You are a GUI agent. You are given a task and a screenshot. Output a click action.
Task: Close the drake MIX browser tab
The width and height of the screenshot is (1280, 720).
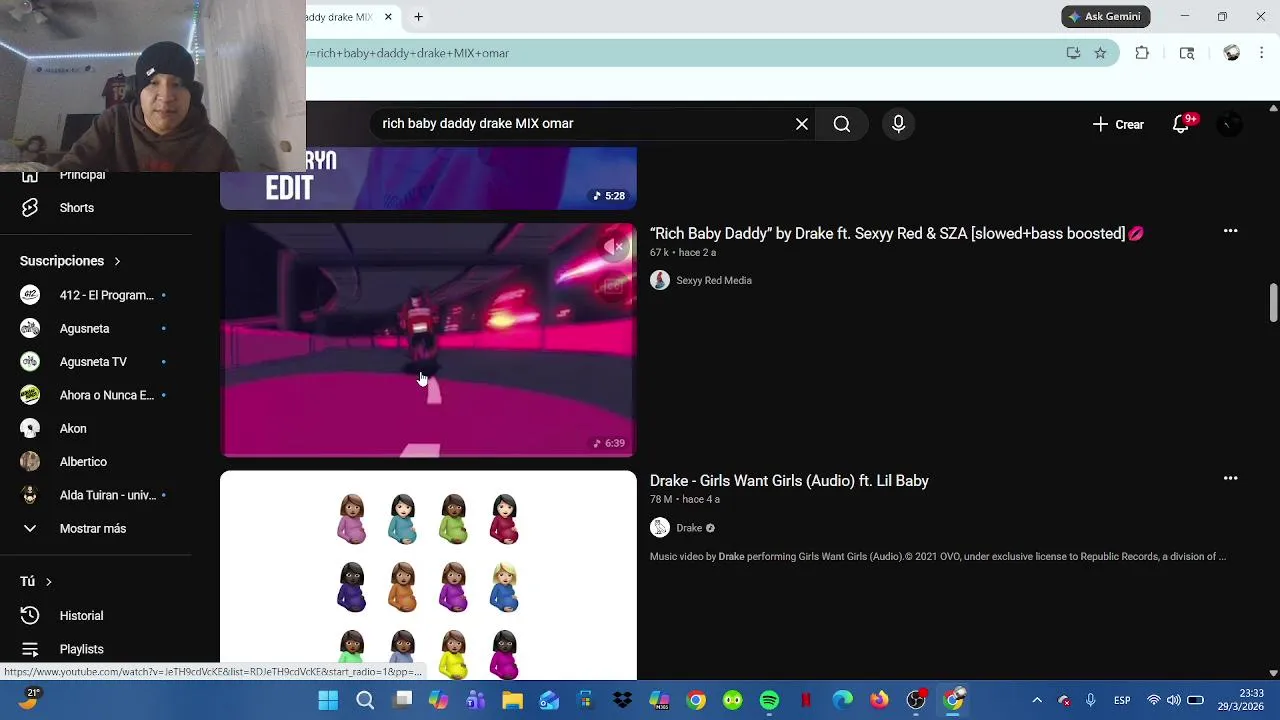tap(388, 16)
